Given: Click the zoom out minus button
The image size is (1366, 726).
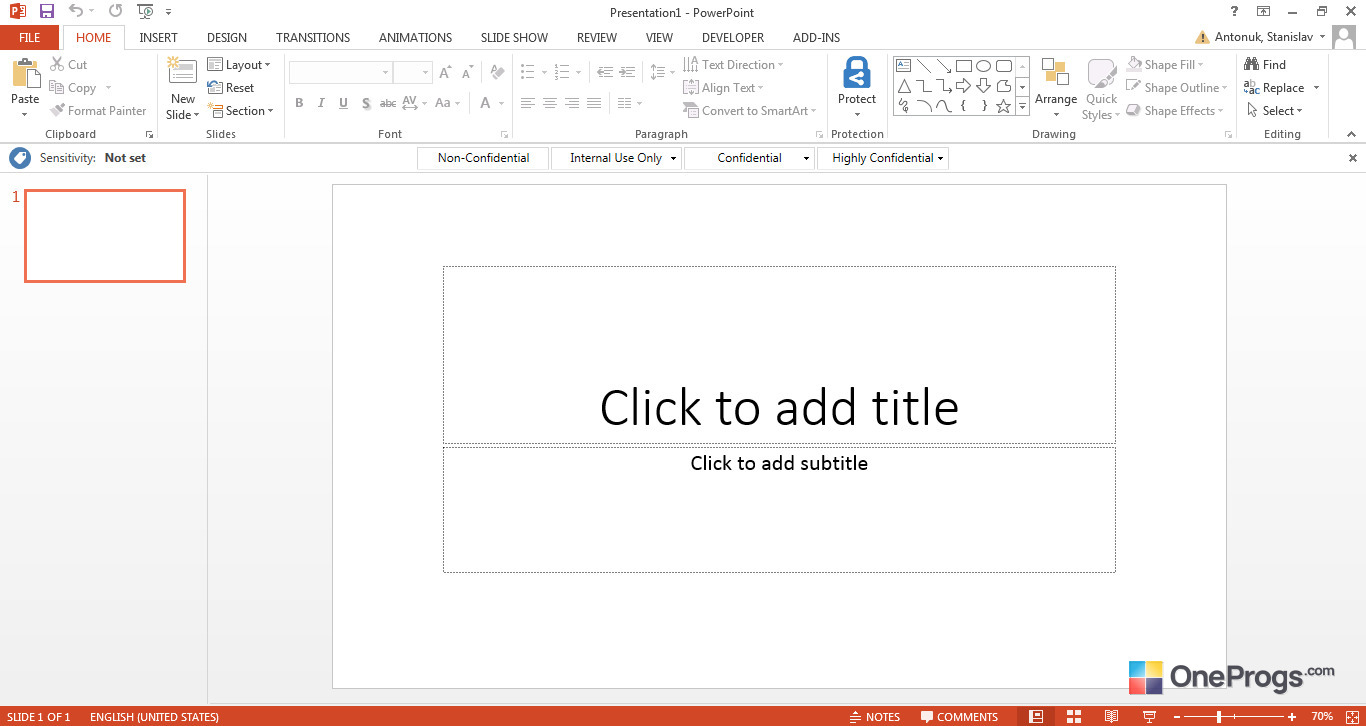Looking at the screenshot, I should pyautogui.click(x=1177, y=716).
